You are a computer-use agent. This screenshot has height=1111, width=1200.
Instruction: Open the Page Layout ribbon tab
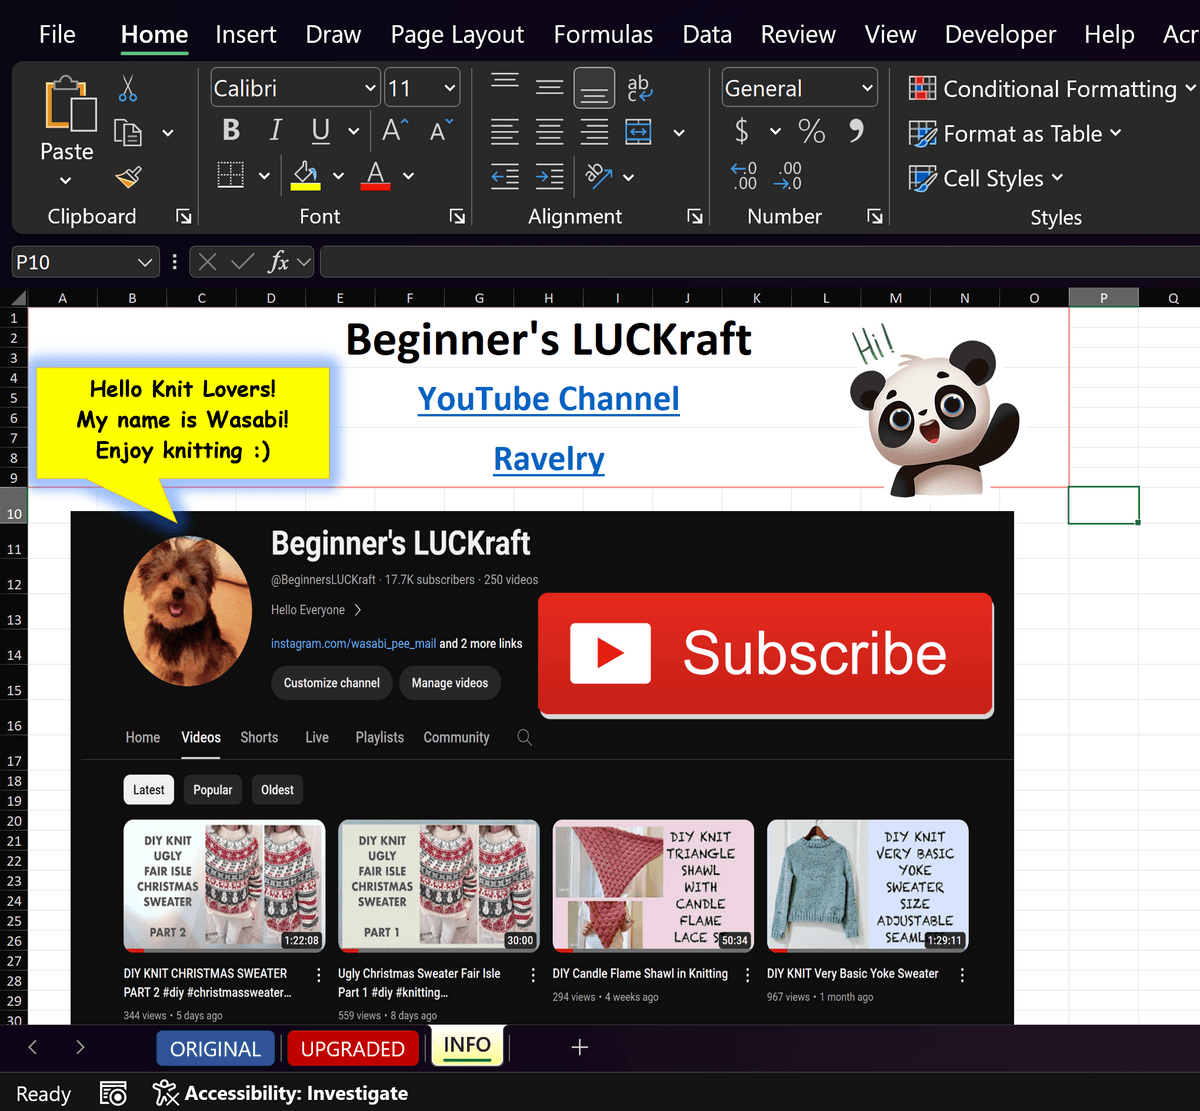tap(457, 35)
